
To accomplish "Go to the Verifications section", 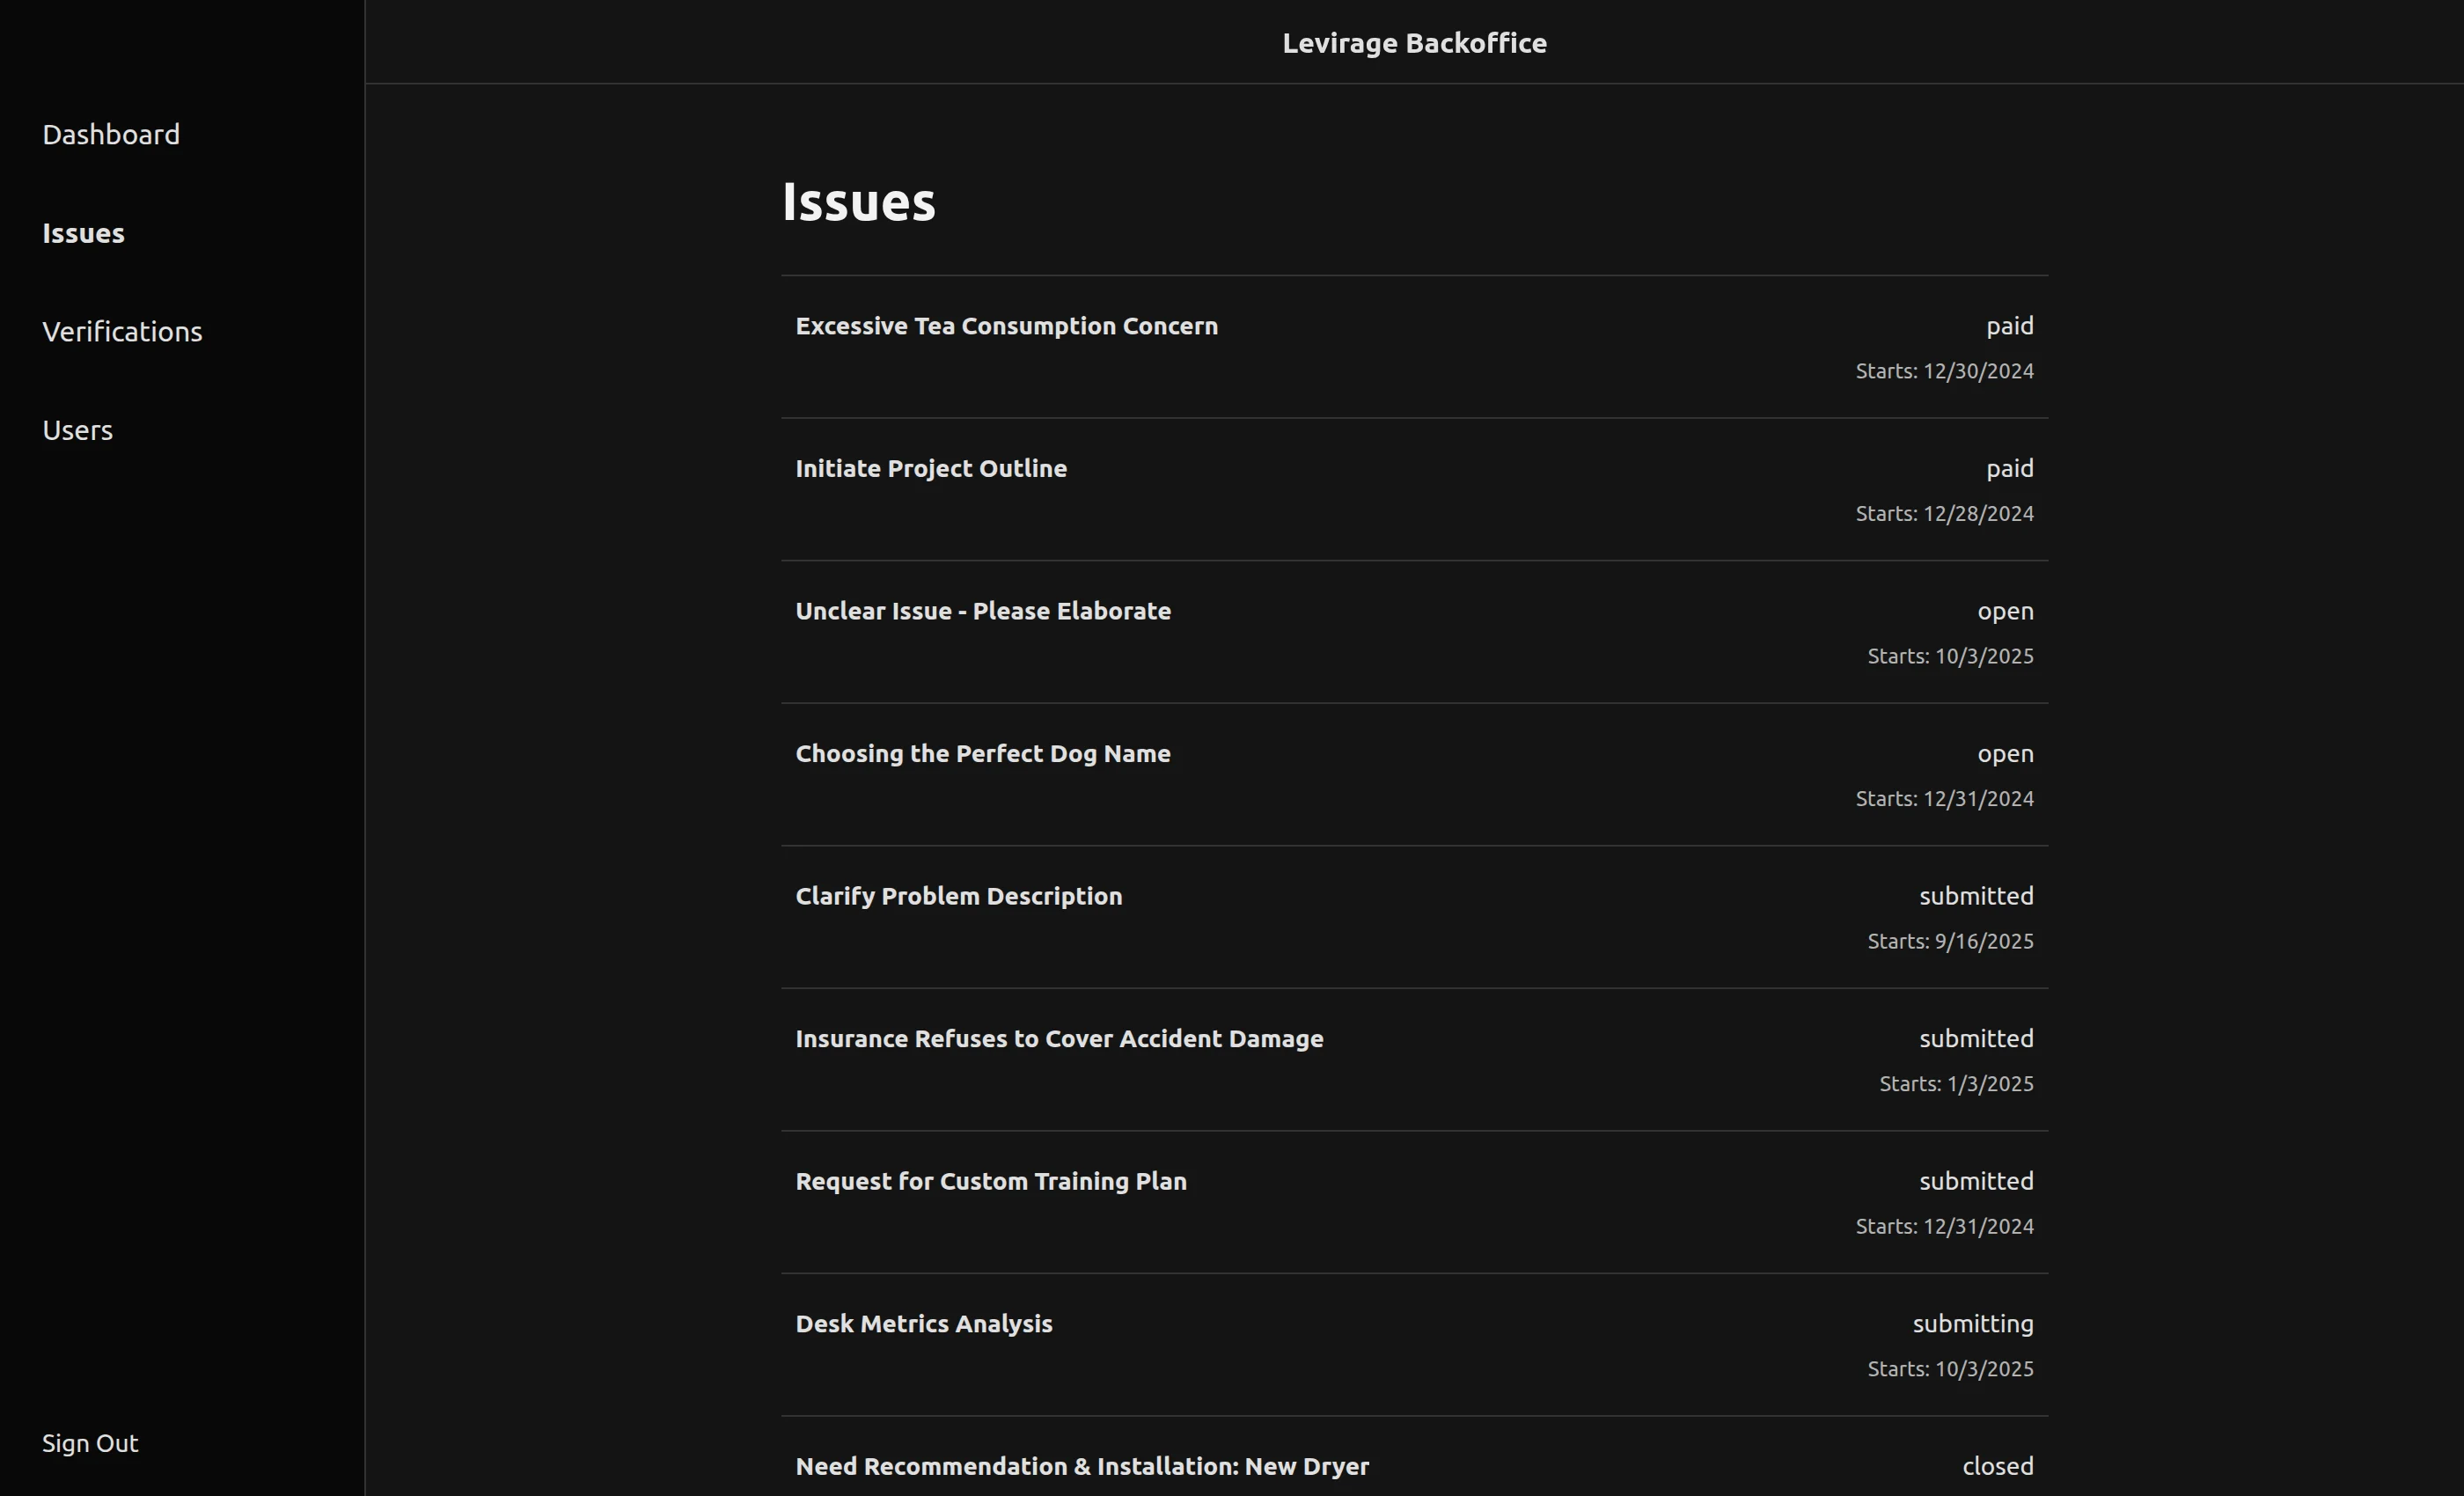I will pyautogui.click(x=122, y=332).
